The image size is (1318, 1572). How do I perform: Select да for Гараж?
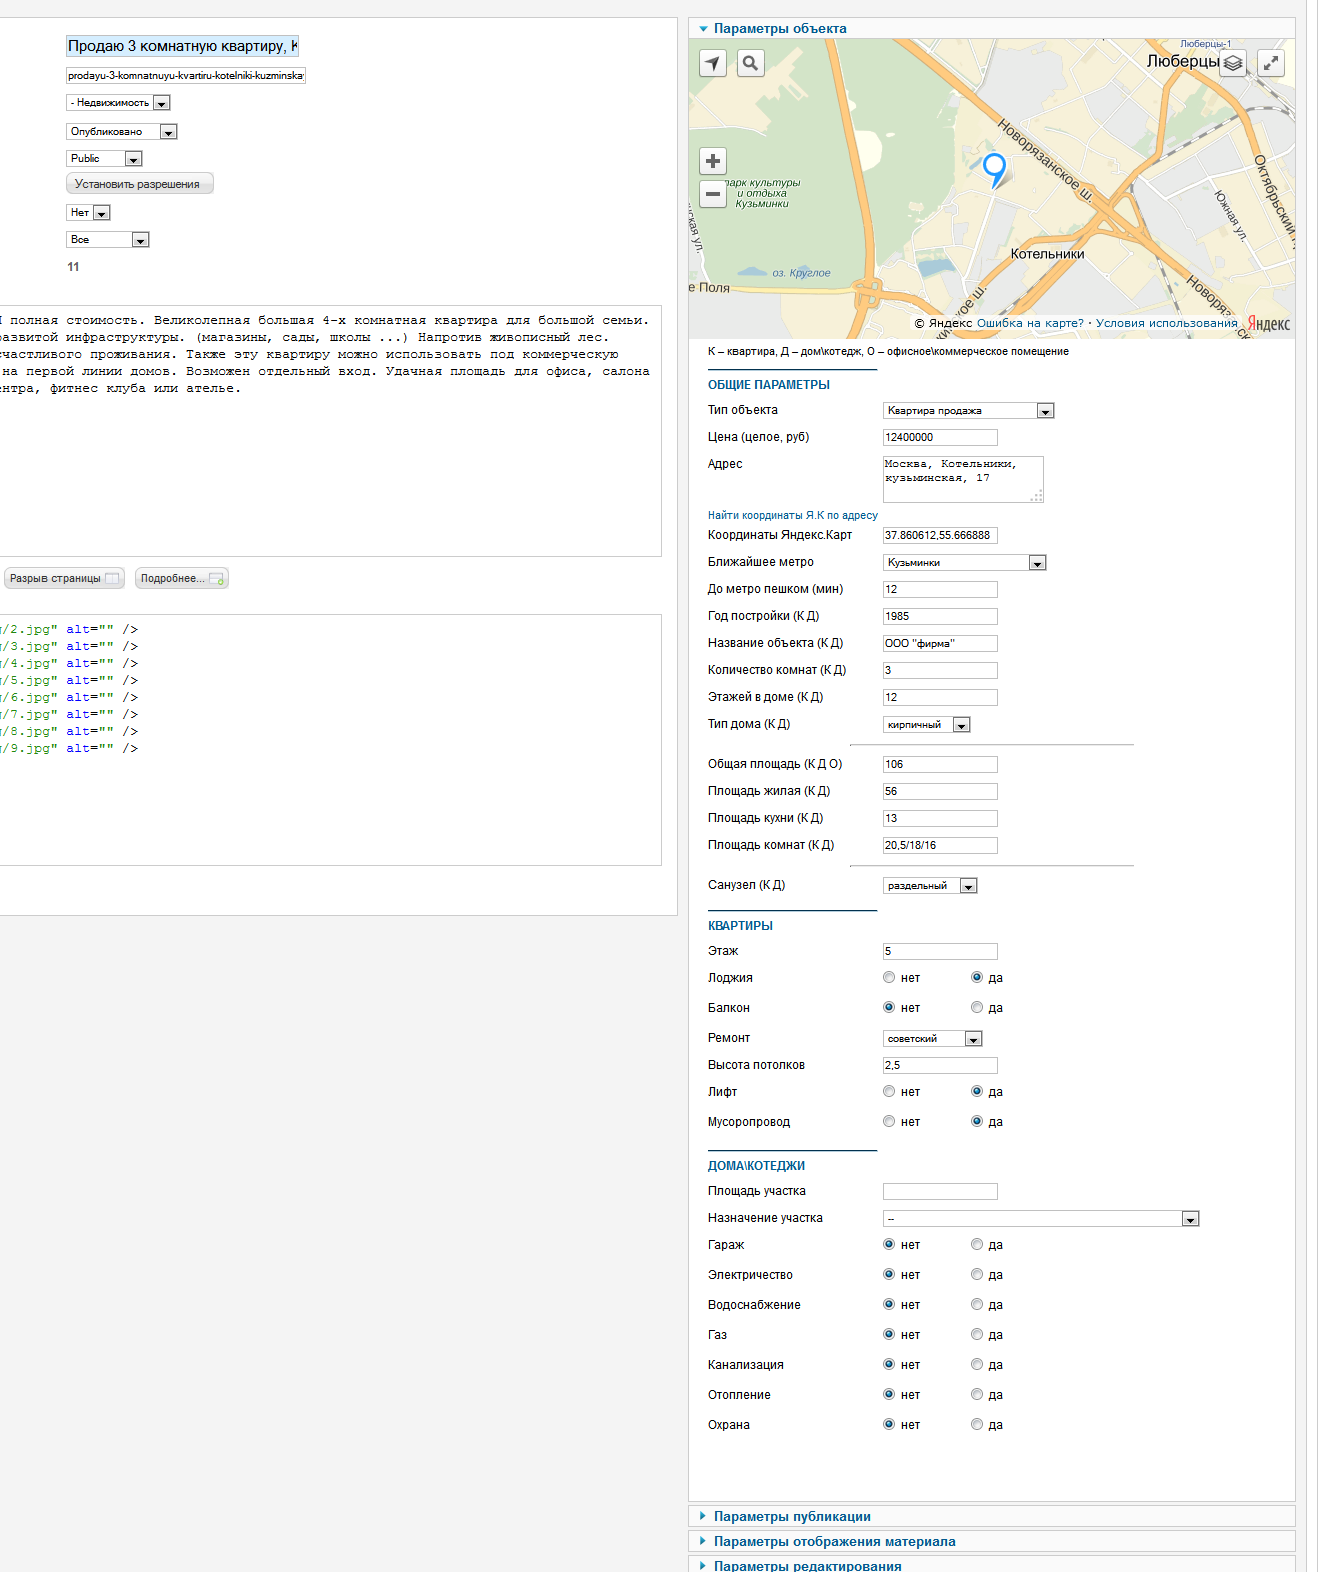pyautogui.click(x=977, y=1245)
